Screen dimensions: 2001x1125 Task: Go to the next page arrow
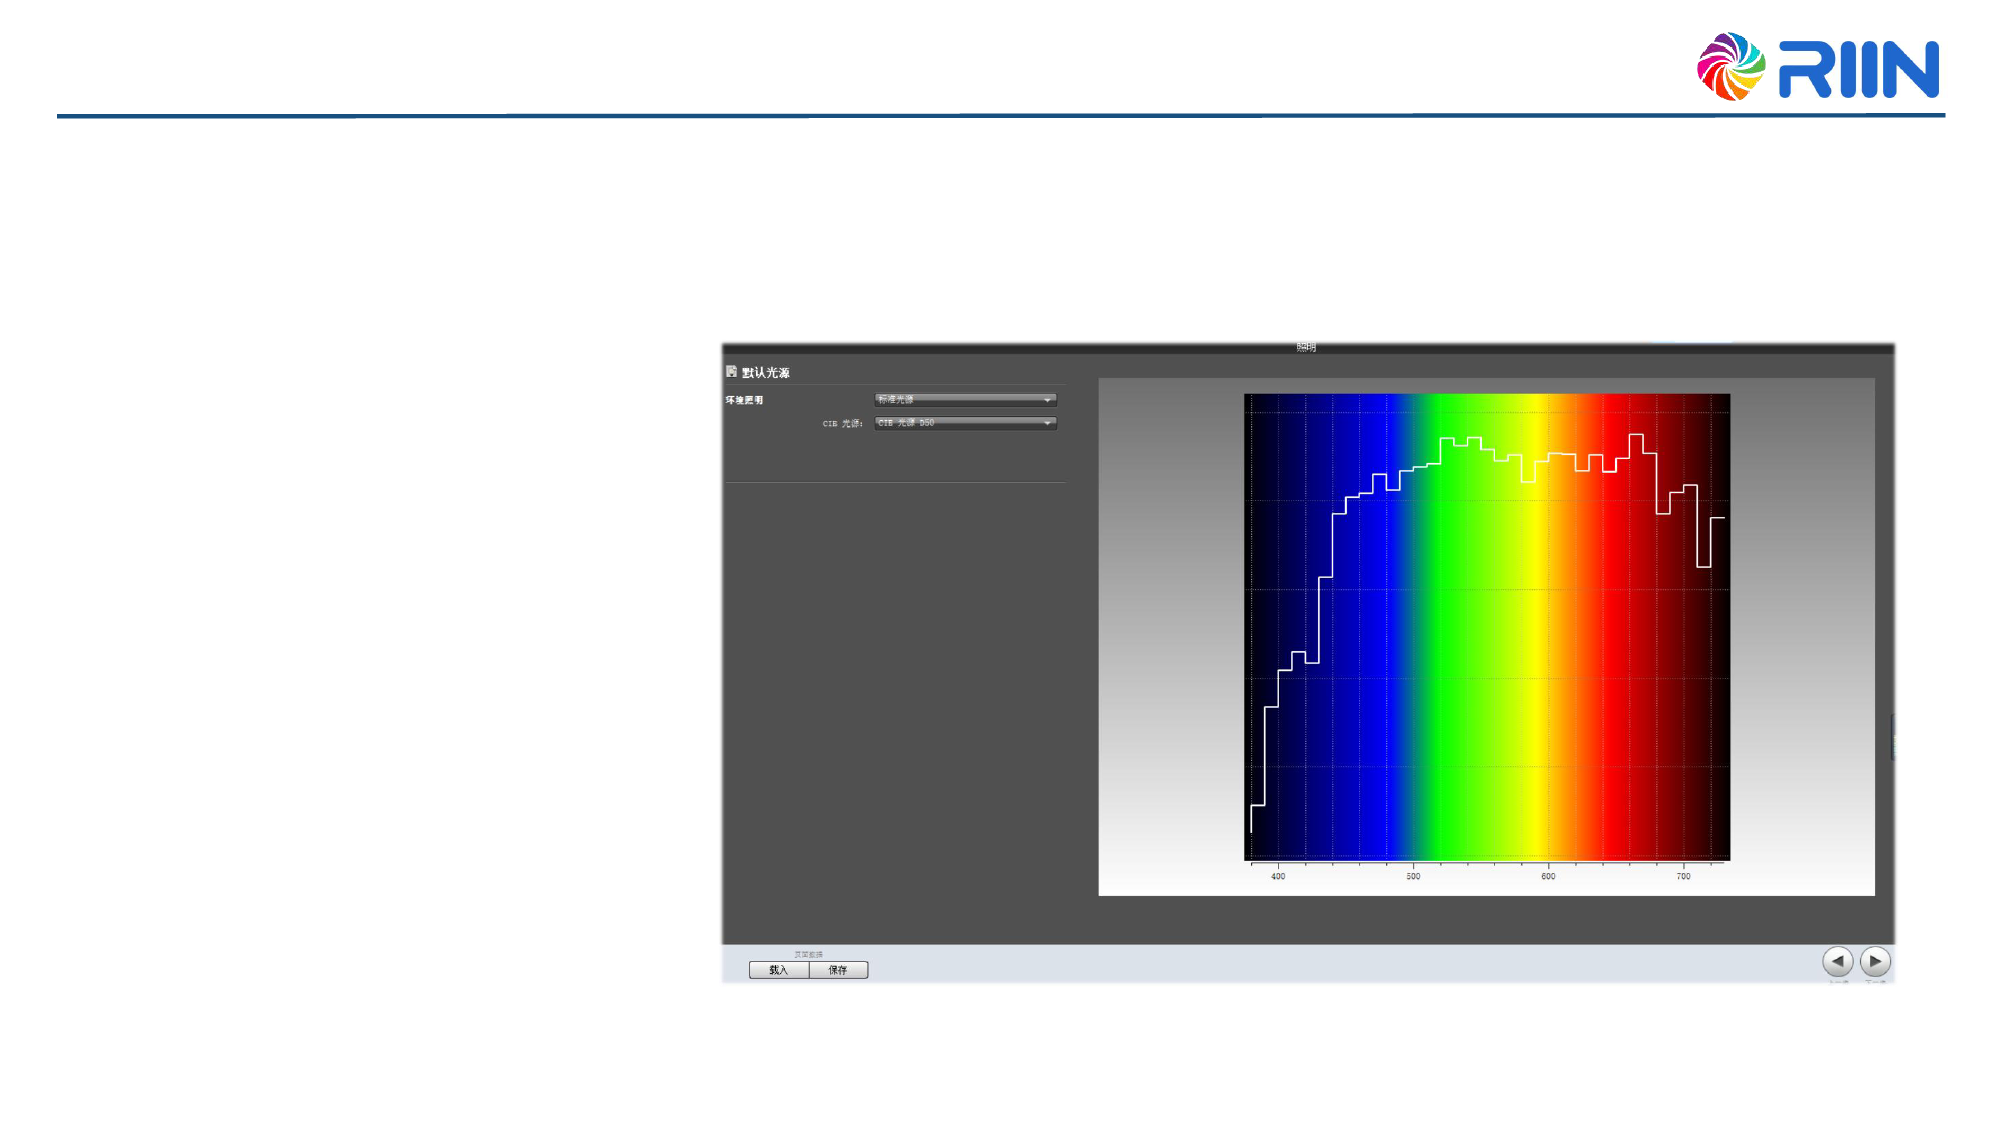coord(1875,961)
